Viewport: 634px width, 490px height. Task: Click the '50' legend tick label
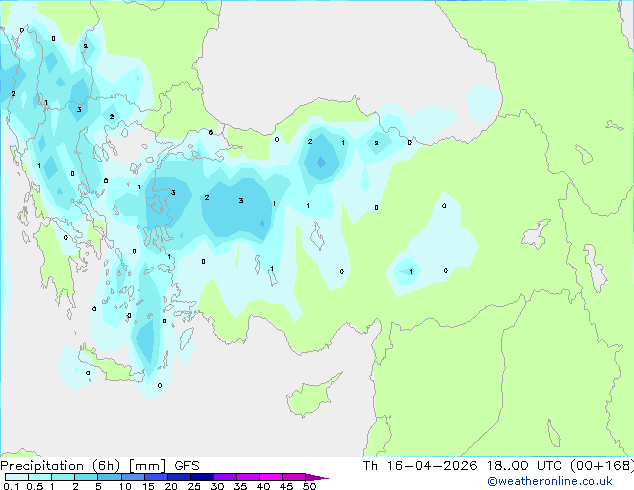tap(309, 486)
